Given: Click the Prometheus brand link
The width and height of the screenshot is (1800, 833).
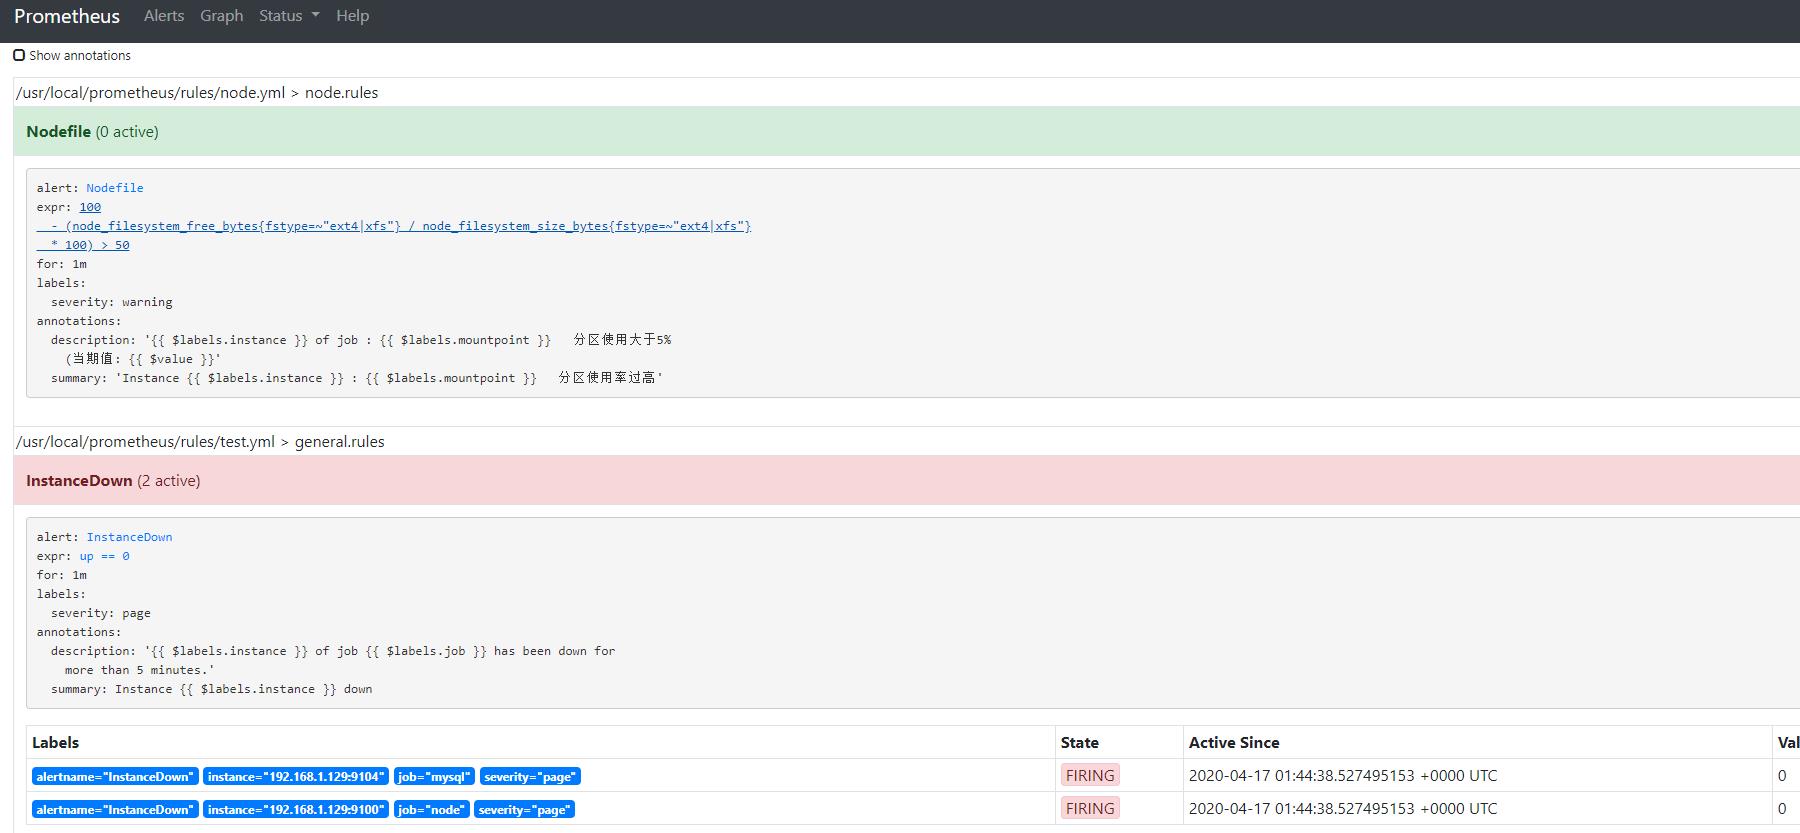Looking at the screenshot, I should [x=67, y=16].
